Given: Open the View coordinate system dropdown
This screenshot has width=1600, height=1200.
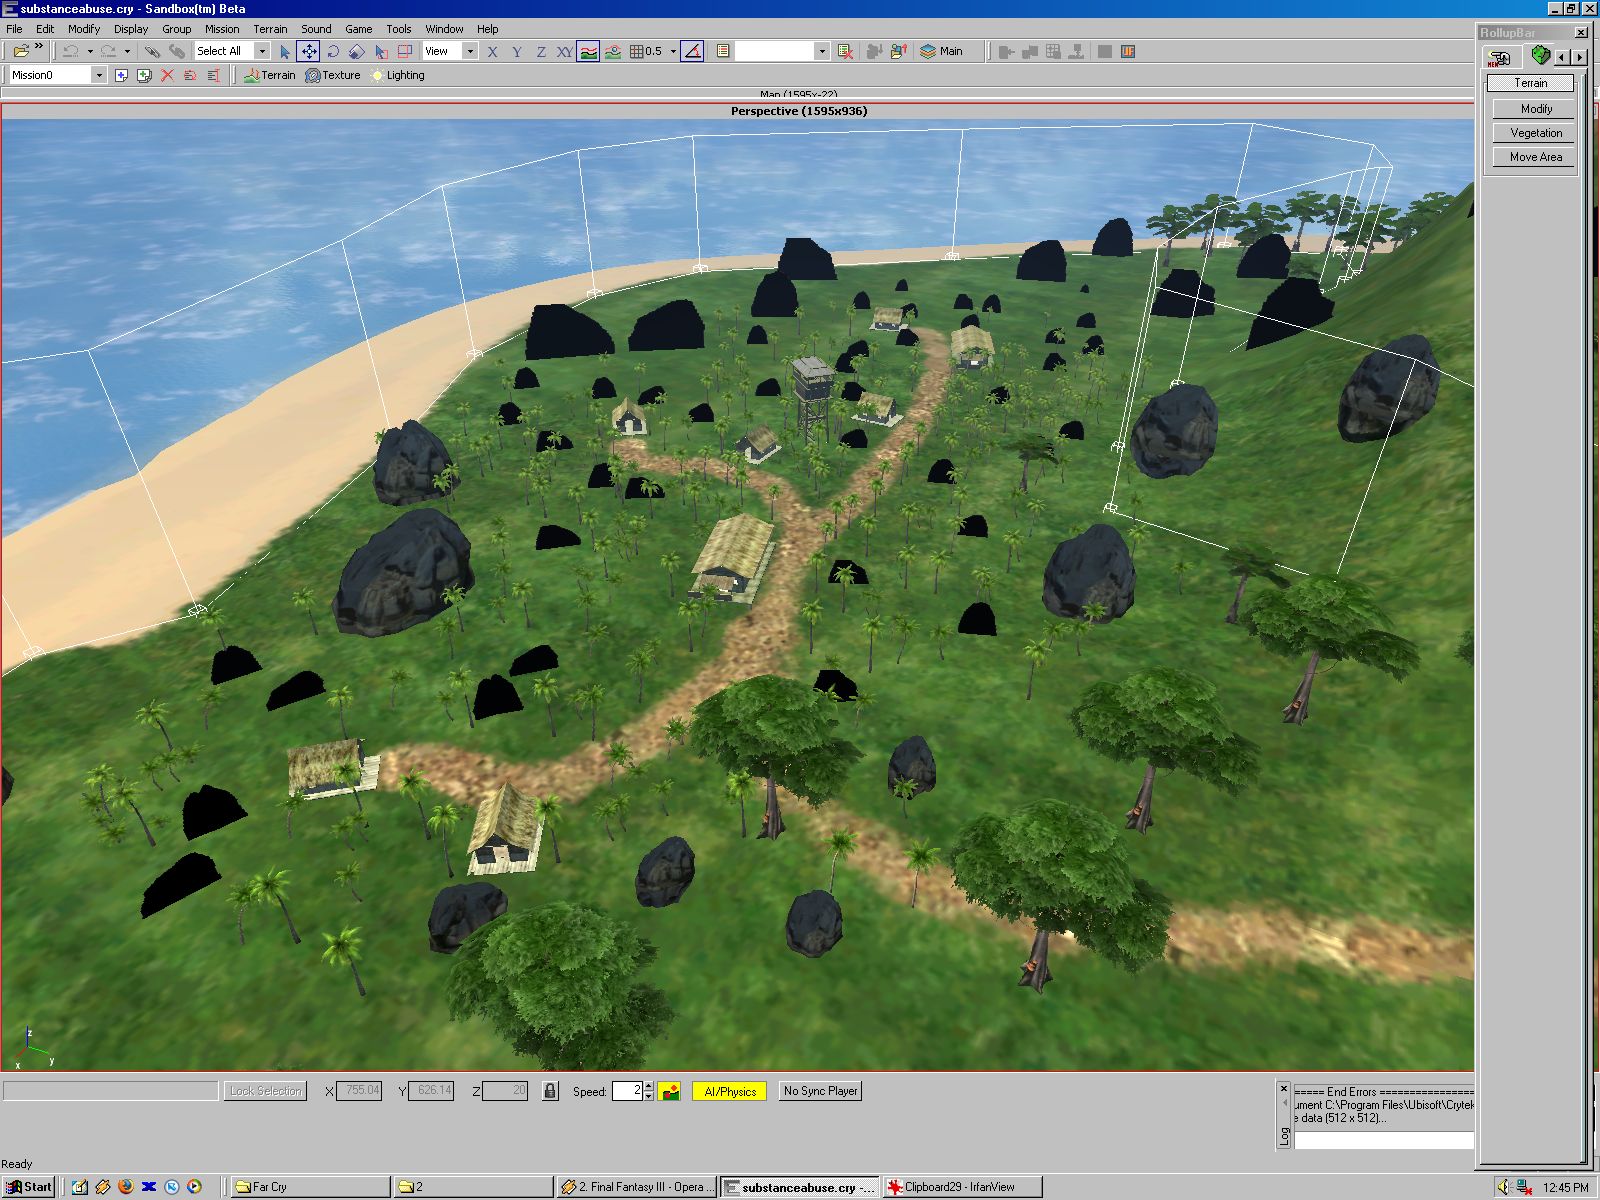Looking at the screenshot, I should (470, 51).
